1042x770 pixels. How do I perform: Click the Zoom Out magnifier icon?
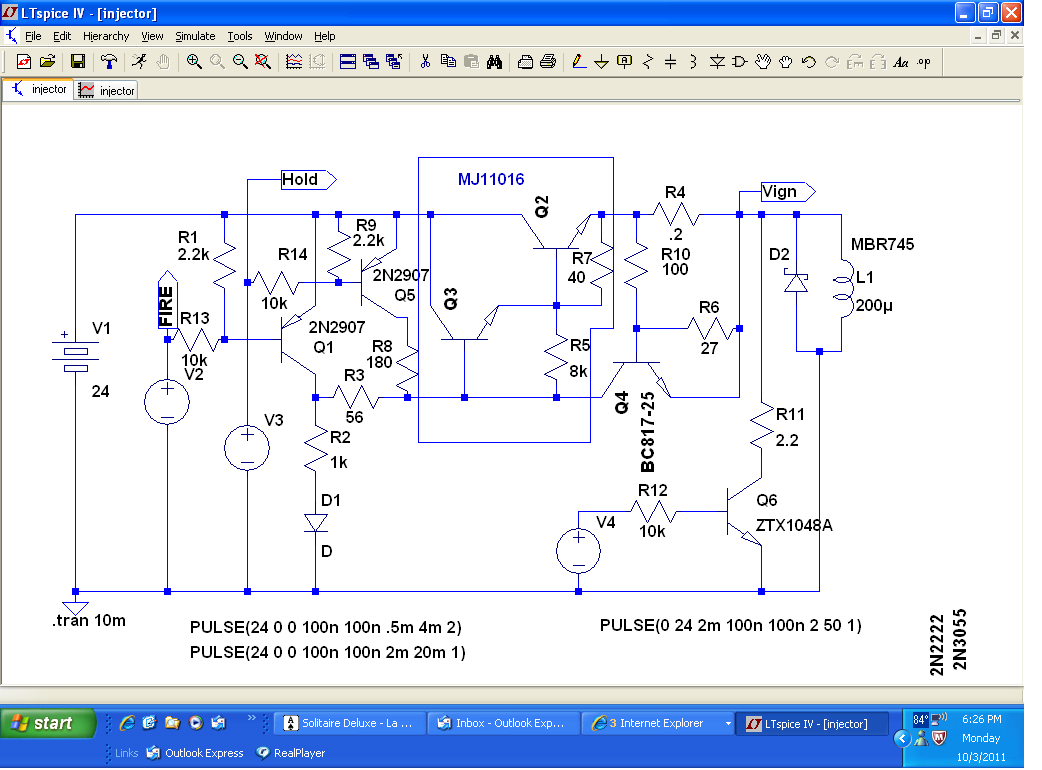[x=240, y=62]
